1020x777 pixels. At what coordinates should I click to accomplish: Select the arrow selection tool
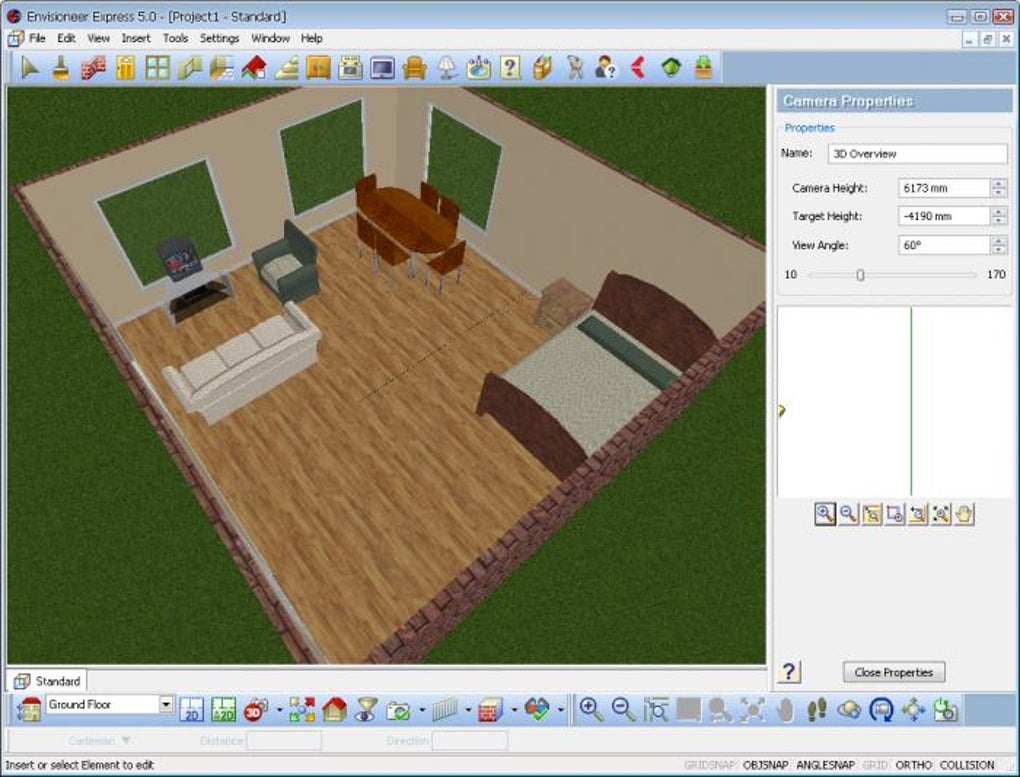pos(29,67)
